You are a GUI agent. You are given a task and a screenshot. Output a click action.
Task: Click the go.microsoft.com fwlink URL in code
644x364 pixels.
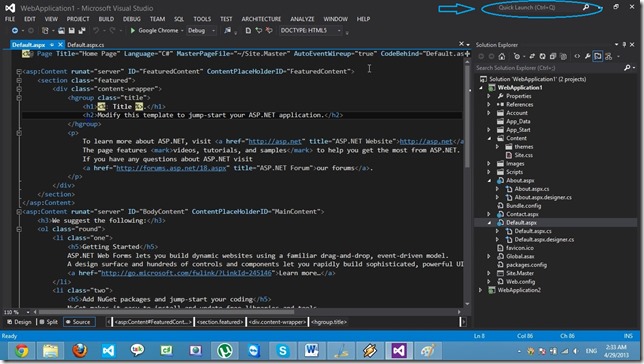tap(186, 273)
